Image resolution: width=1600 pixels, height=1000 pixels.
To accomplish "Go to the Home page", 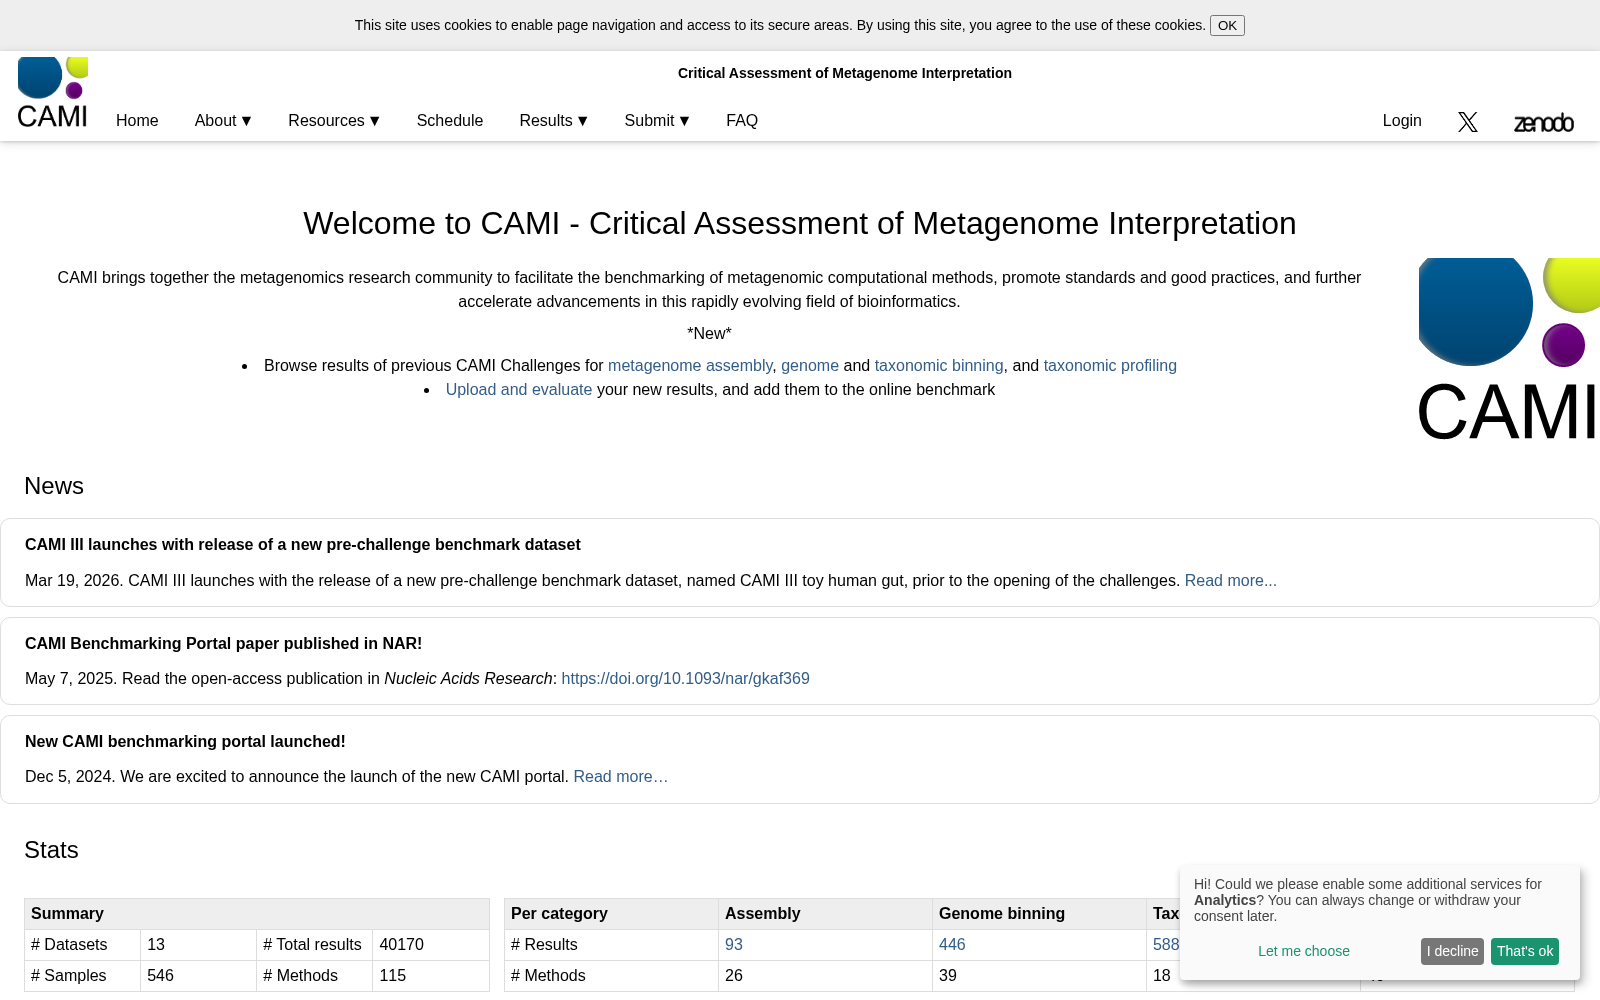I will [x=137, y=121].
